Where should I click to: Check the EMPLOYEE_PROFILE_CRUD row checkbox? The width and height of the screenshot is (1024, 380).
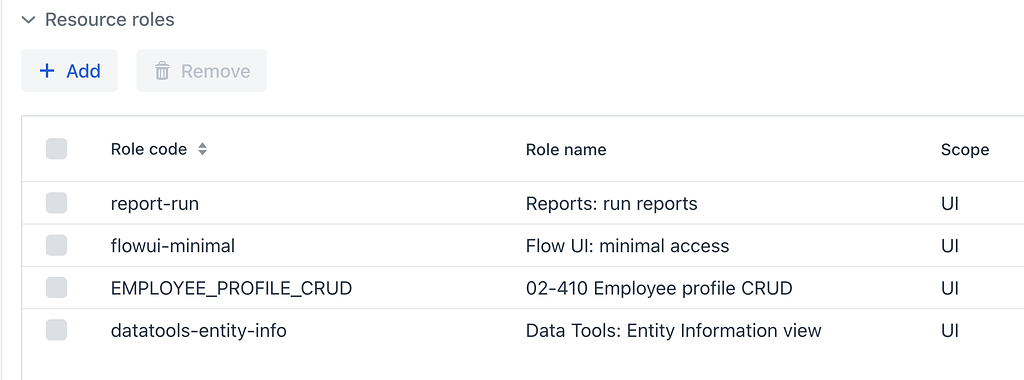pyautogui.click(x=56, y=288)
